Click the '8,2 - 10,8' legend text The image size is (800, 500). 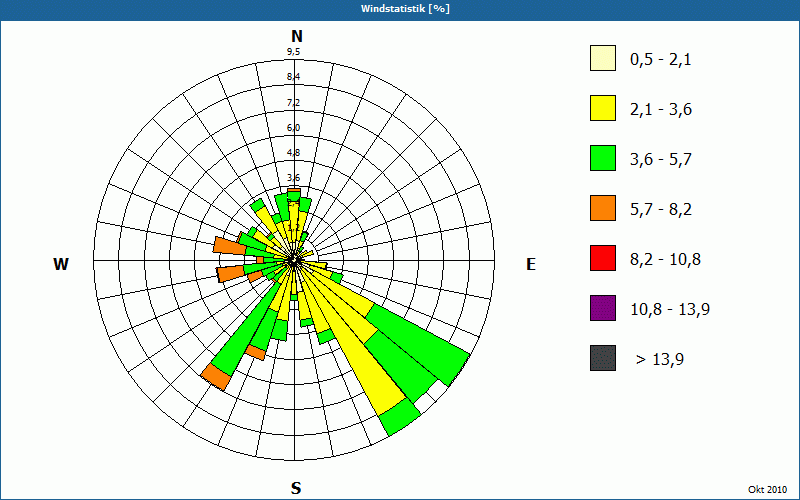coord(665,260)
